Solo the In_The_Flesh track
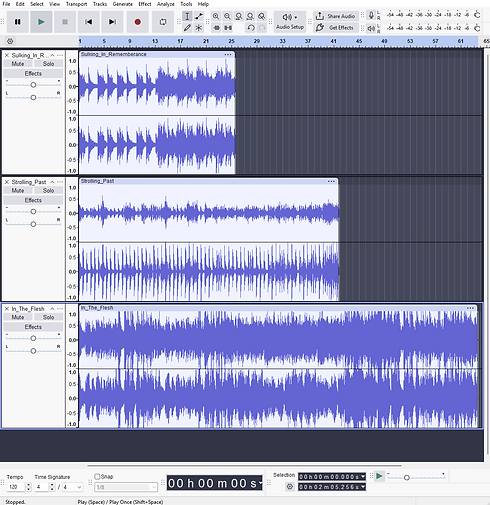This screenshot has width=490, height=505. point(48,317)
